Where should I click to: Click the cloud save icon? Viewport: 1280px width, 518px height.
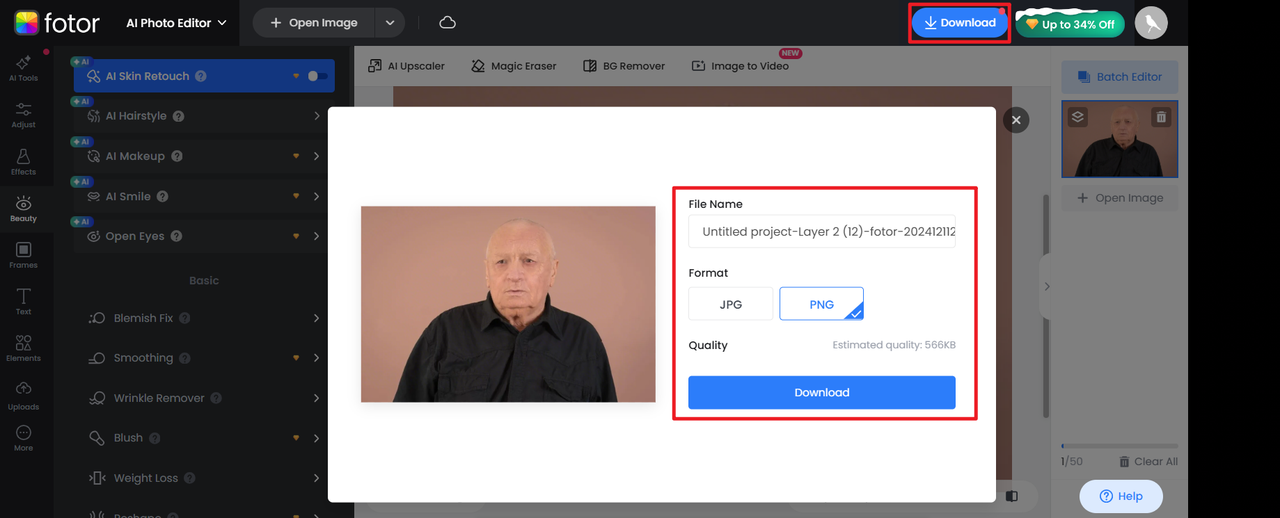click(448, 22)
